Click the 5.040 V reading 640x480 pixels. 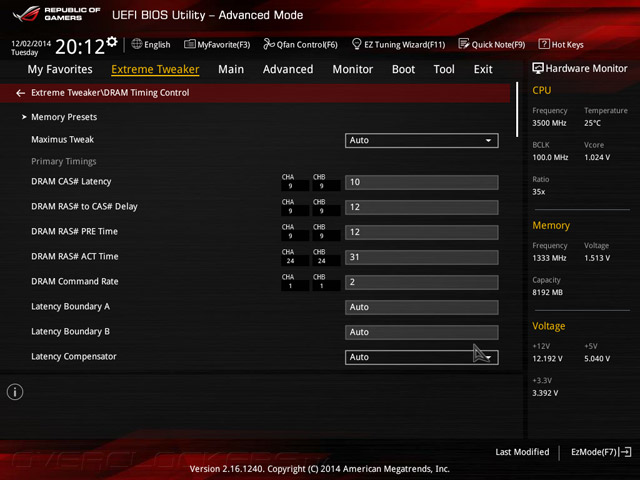pyautogui.click(x=597, y=359)
